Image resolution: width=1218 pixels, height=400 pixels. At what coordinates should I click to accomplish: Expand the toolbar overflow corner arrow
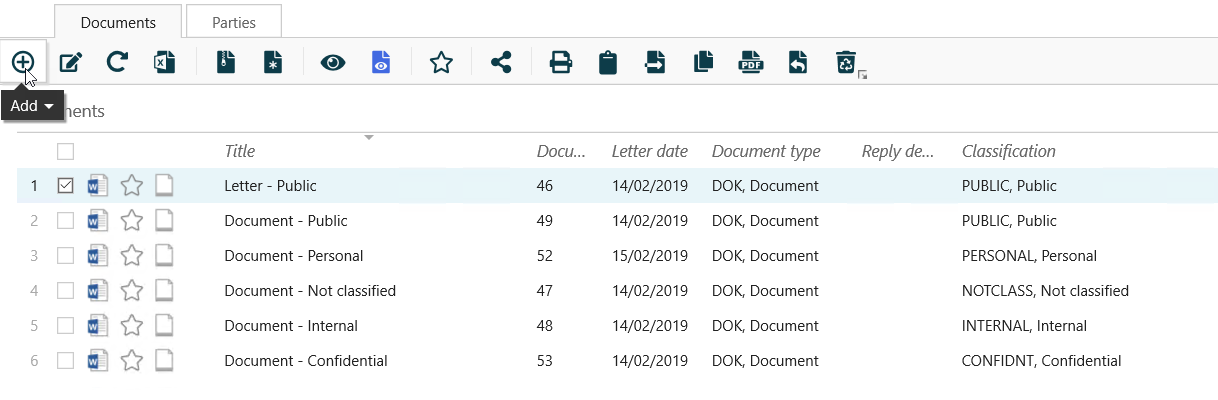pos(863,75)
